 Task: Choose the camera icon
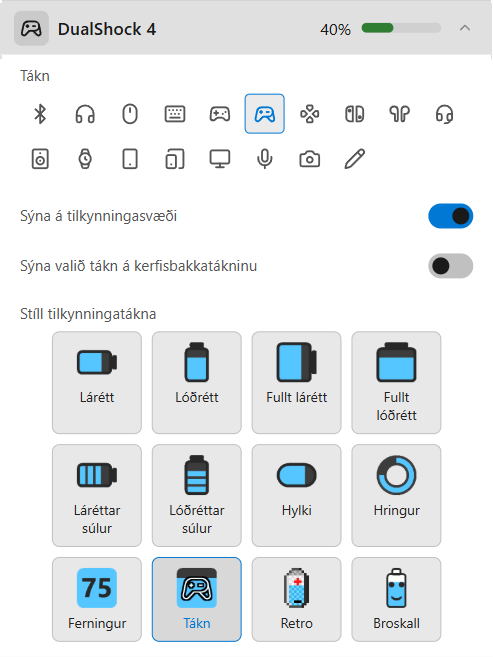click(310, 159)
